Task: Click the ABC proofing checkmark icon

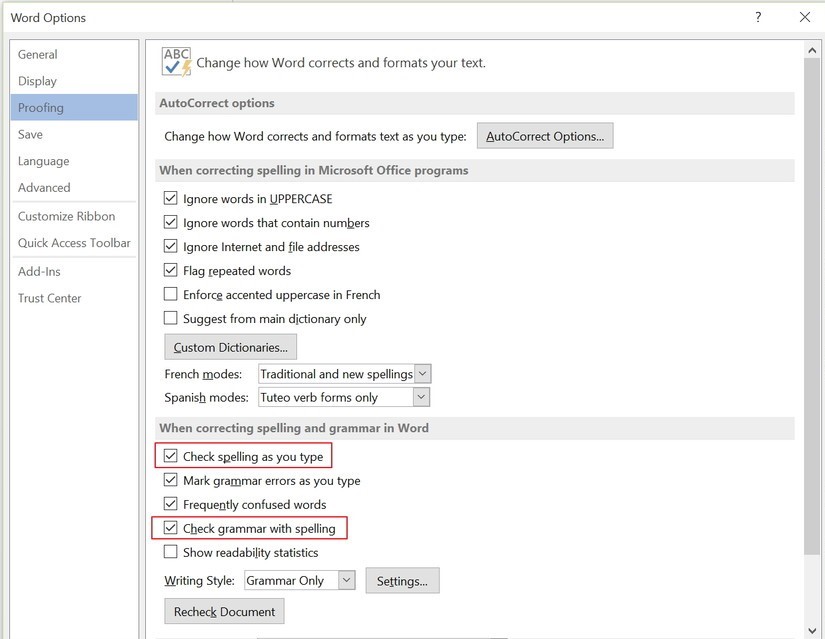Action: point(176,62)
